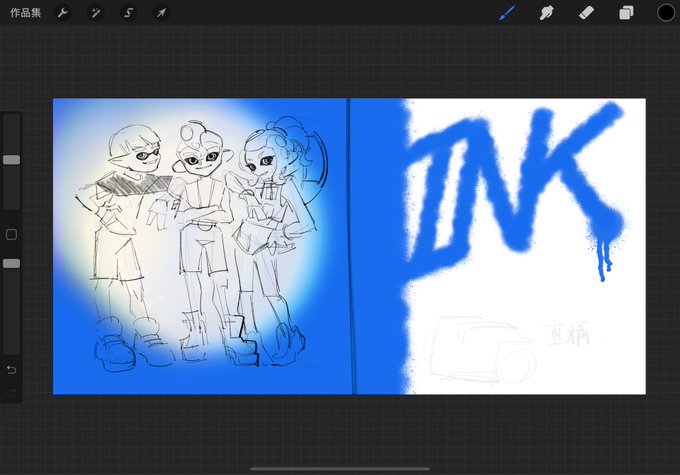
Task: Open the 作品集 gallery
Action: coord(26,13)
